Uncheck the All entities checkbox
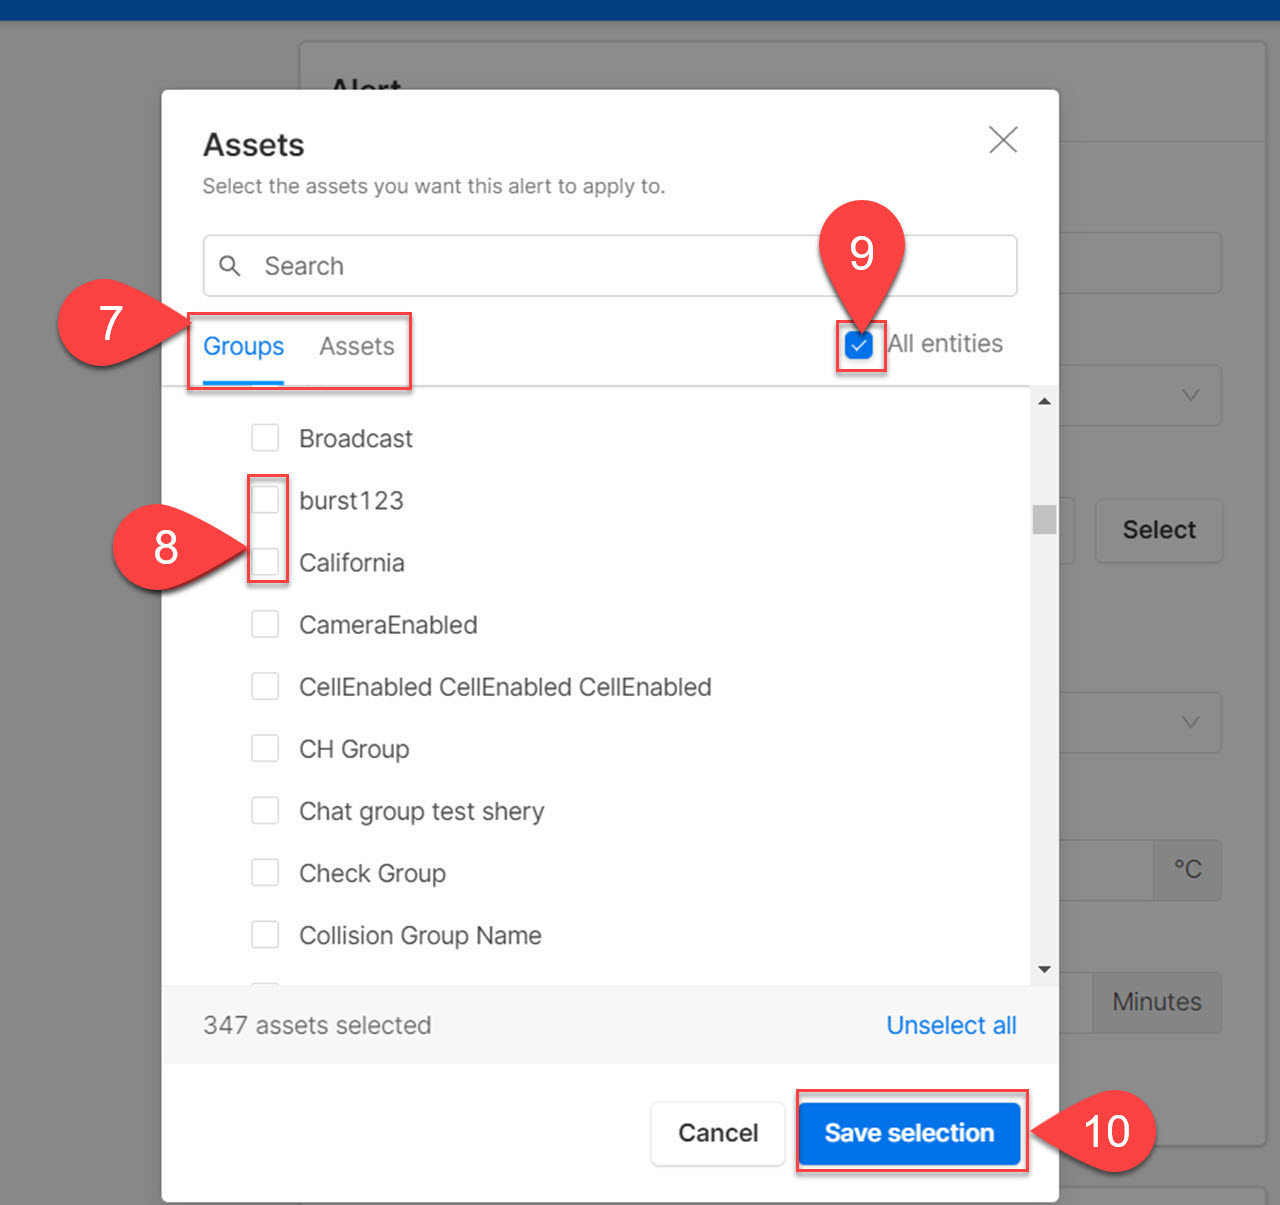Image resolution: width=1280 pixels, height=1205 pixels. (859, 345)
